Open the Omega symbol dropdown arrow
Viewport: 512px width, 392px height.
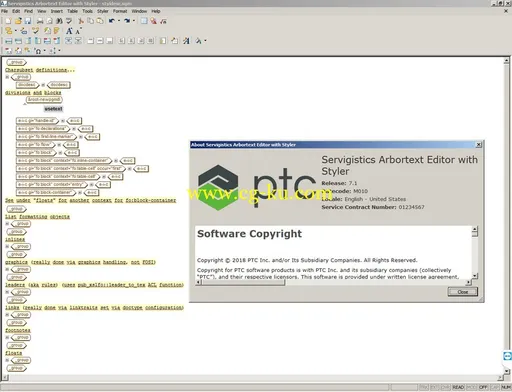pos(45,51)
